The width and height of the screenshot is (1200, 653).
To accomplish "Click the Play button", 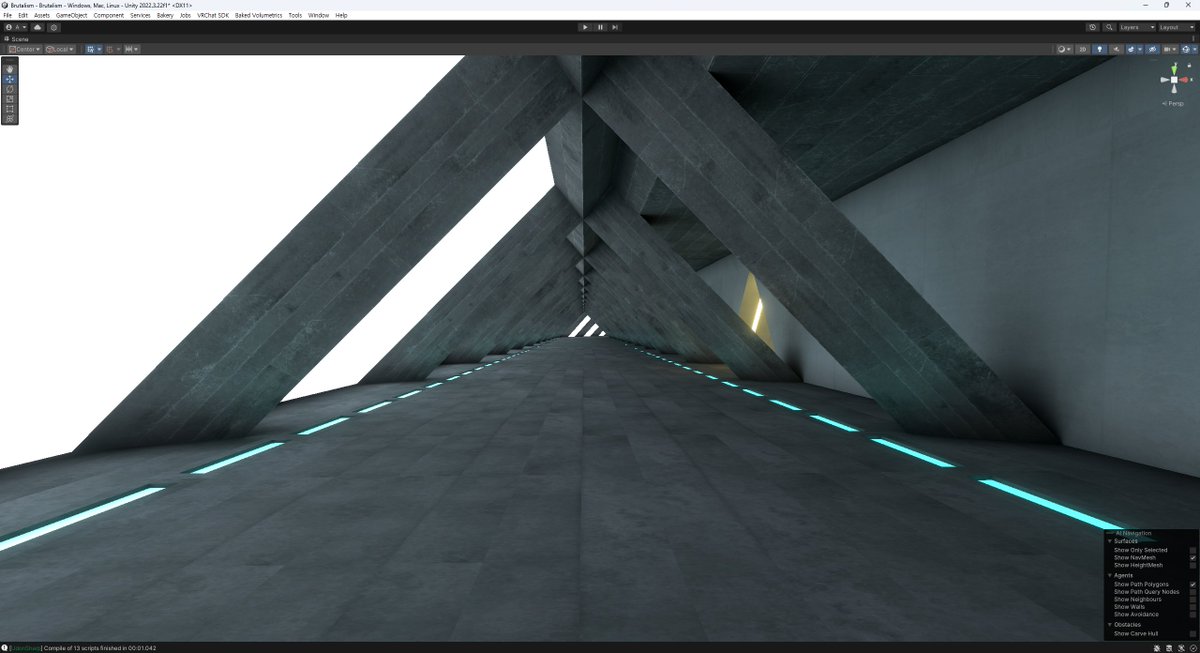I will click(x=585, y=27).
